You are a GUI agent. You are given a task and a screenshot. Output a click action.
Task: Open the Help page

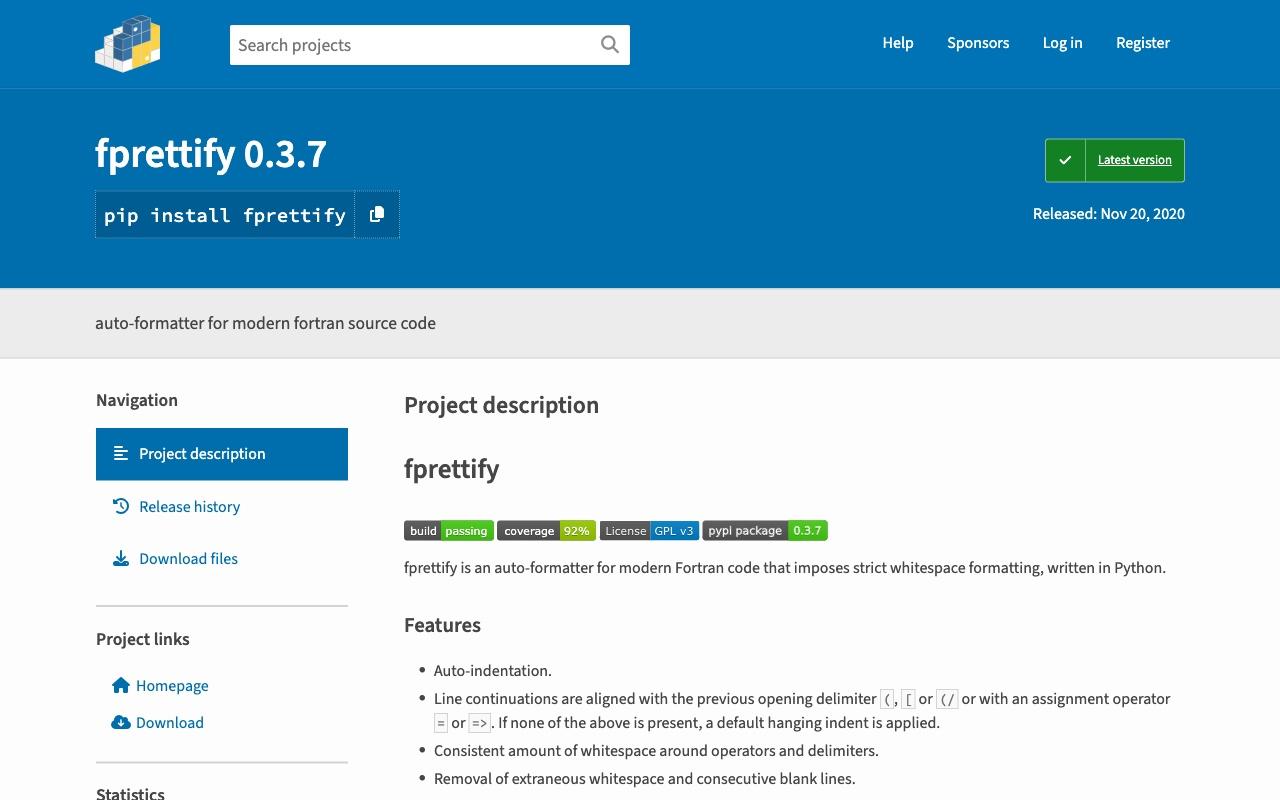point(898,43)
